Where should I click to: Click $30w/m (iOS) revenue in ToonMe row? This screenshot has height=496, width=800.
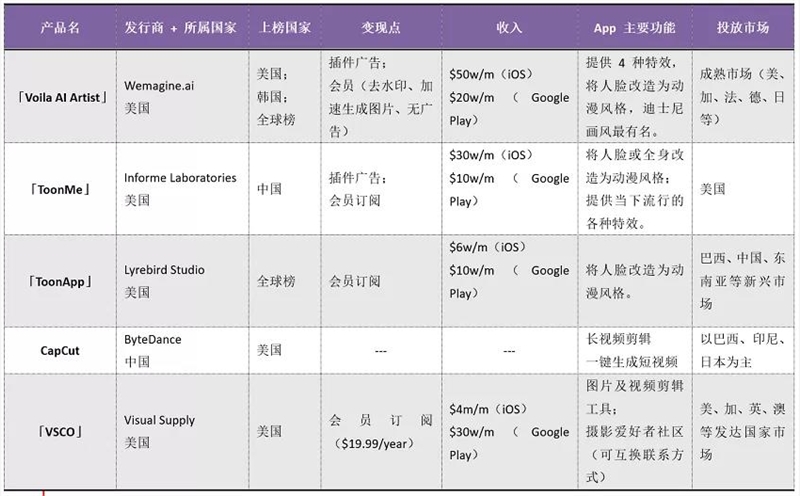point(491,155)
